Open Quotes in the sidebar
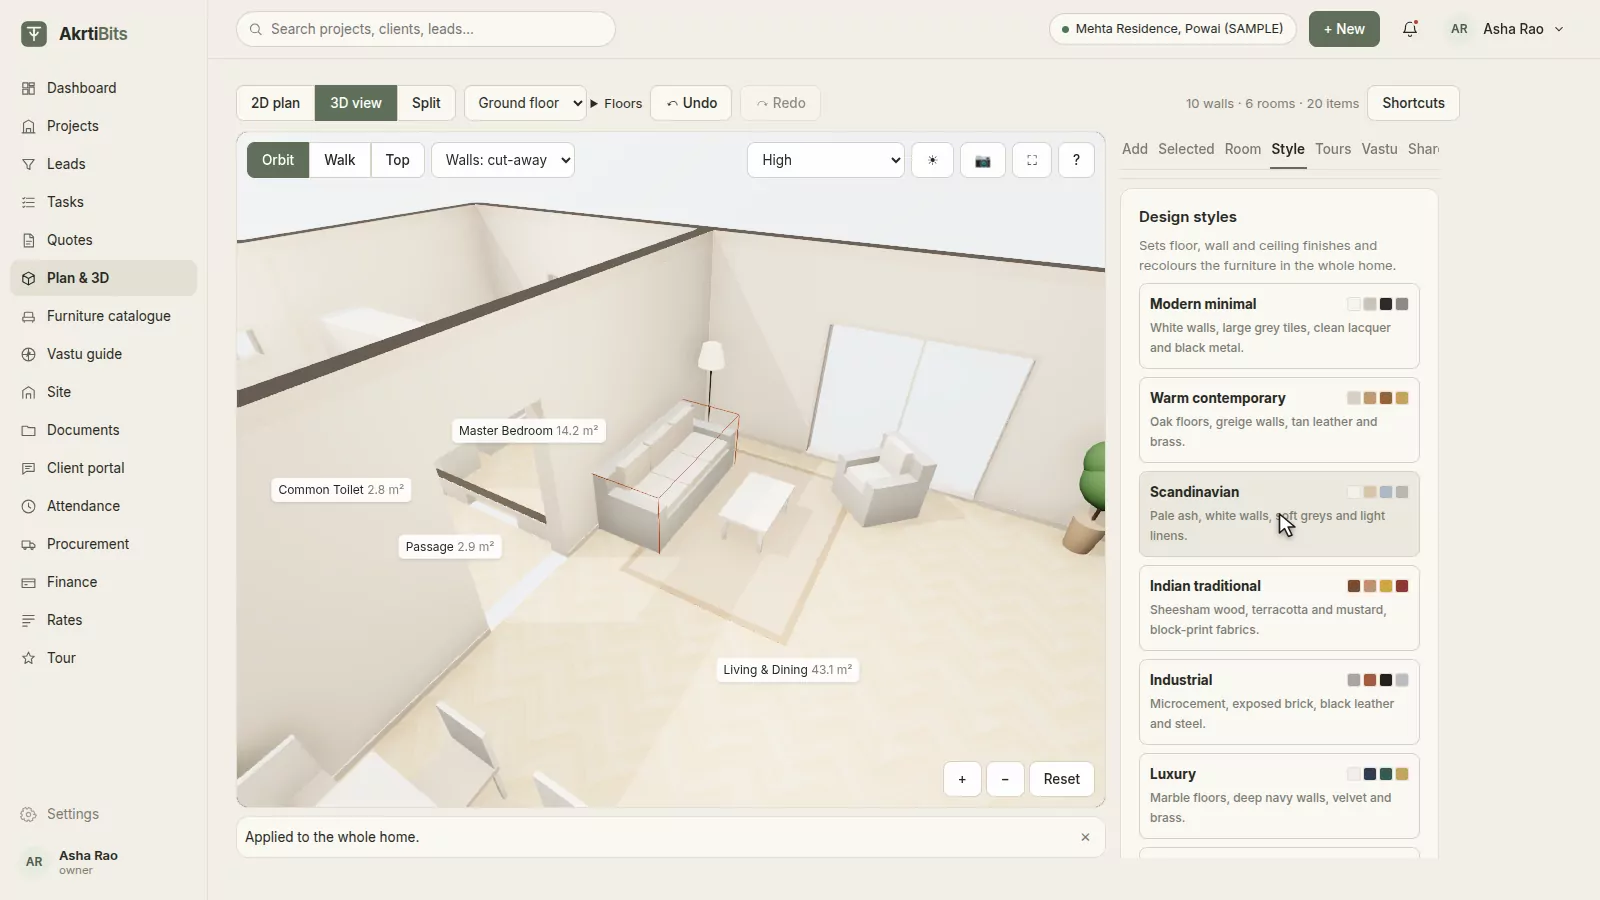1600x900 pixels. (x=103, y=240)
